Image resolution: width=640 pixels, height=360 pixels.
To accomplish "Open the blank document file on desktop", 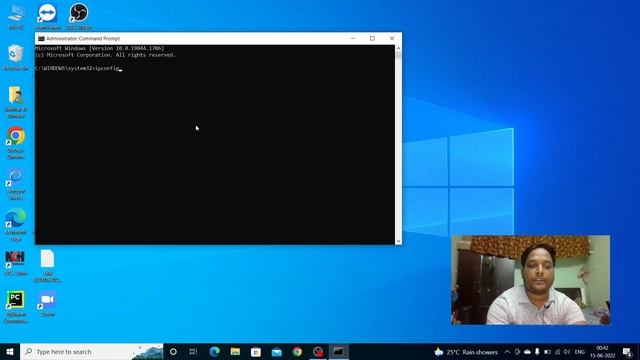I will click(x=47, y=265).
